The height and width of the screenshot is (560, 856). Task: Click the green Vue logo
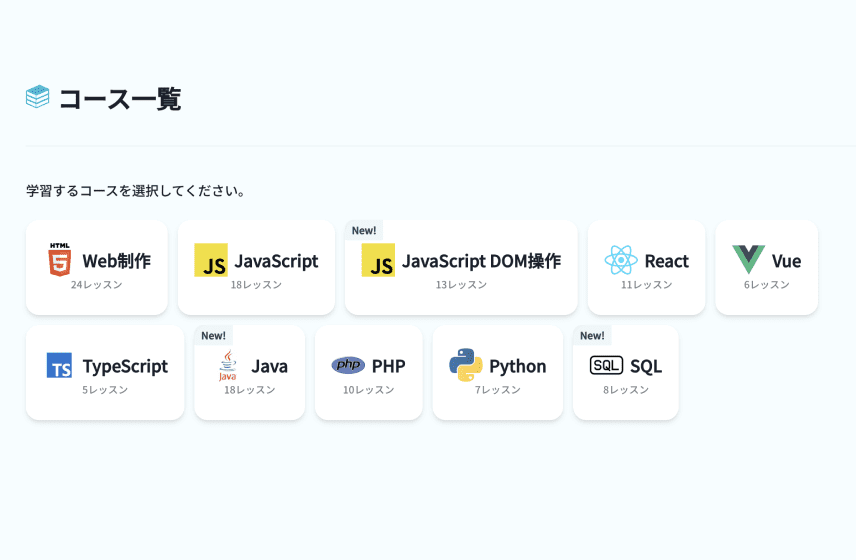[x=748, y=259]
